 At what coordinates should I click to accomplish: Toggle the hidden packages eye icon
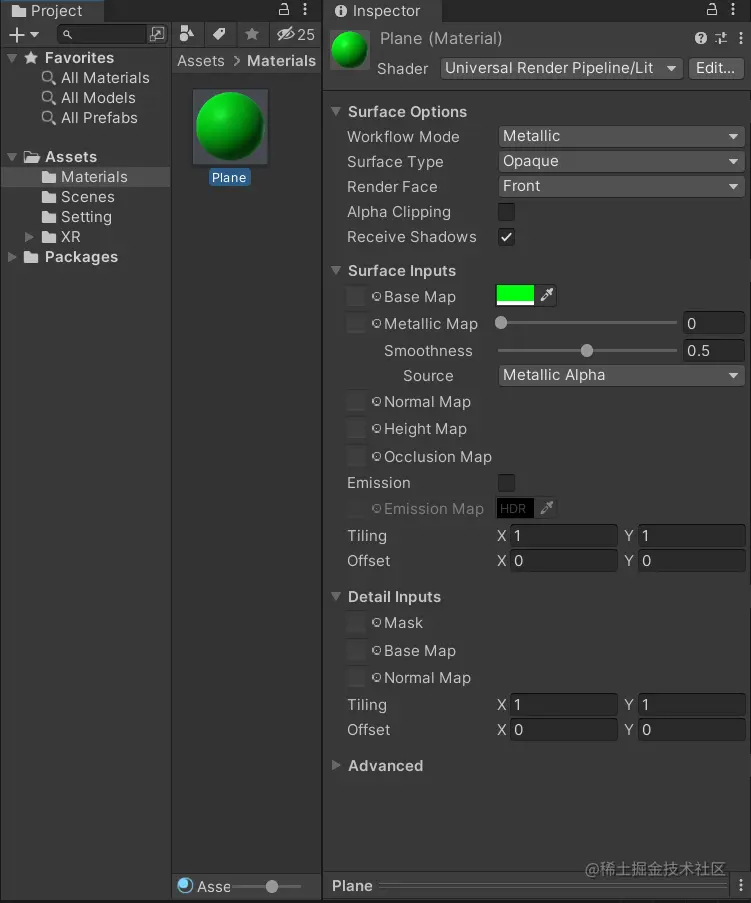pyautogui.click(x=295, y=35)
